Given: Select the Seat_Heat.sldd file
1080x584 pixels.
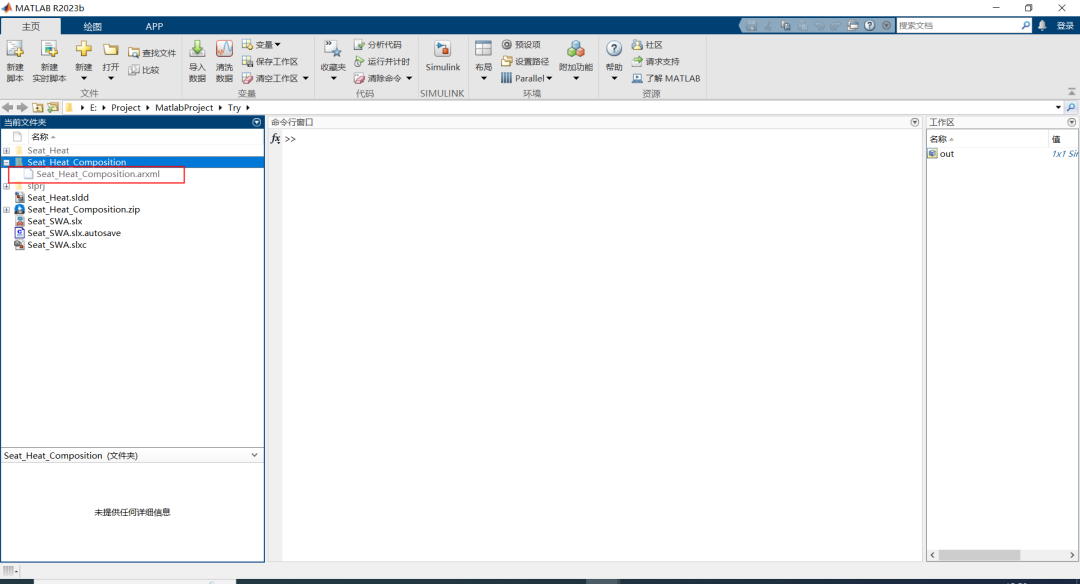Looking at the screenshot, I should pyautogui.click(x=58, y=198).
